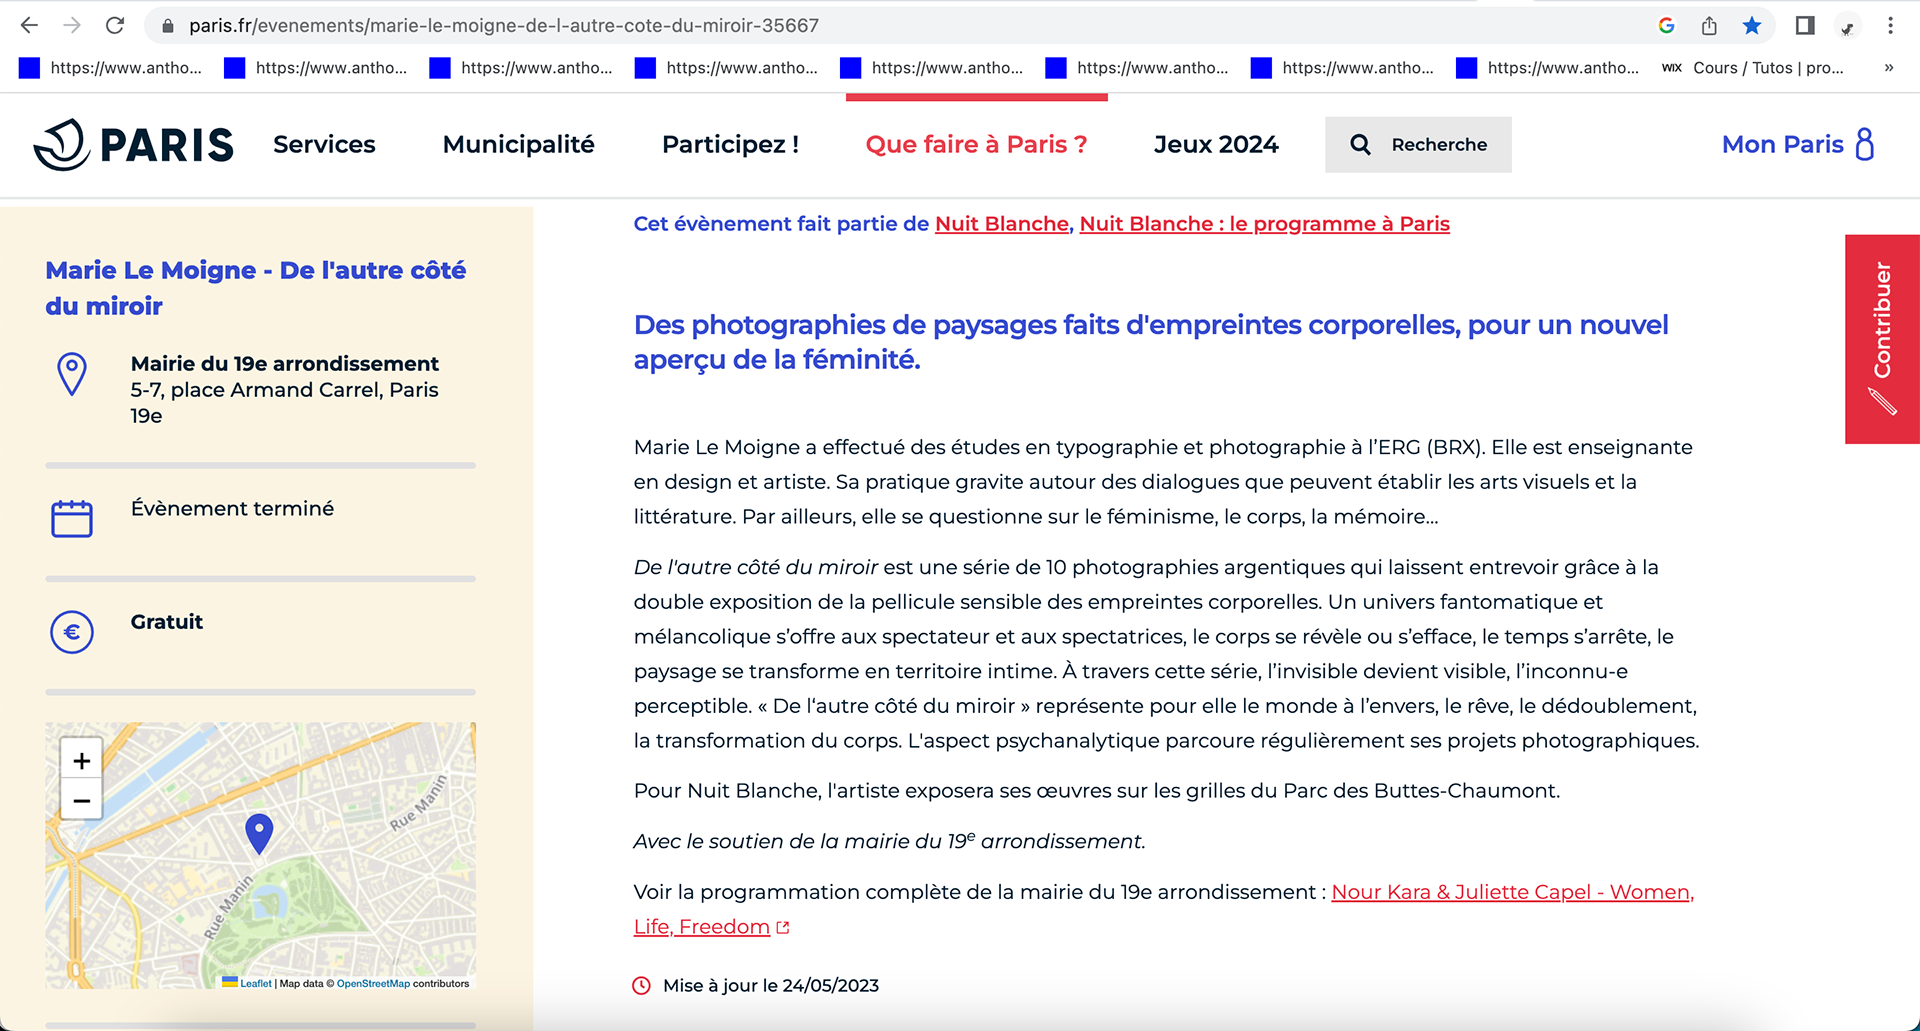This screenshot has height=1031, width=1920.
Task: Click the share page icon
Action: pyautogui.click(x=1709, y=26)
